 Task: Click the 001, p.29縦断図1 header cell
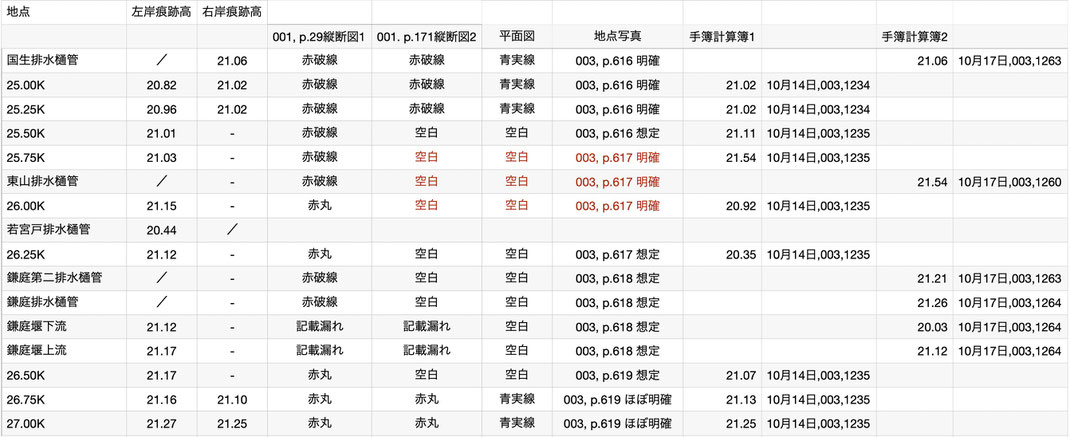tap(319, 36)
